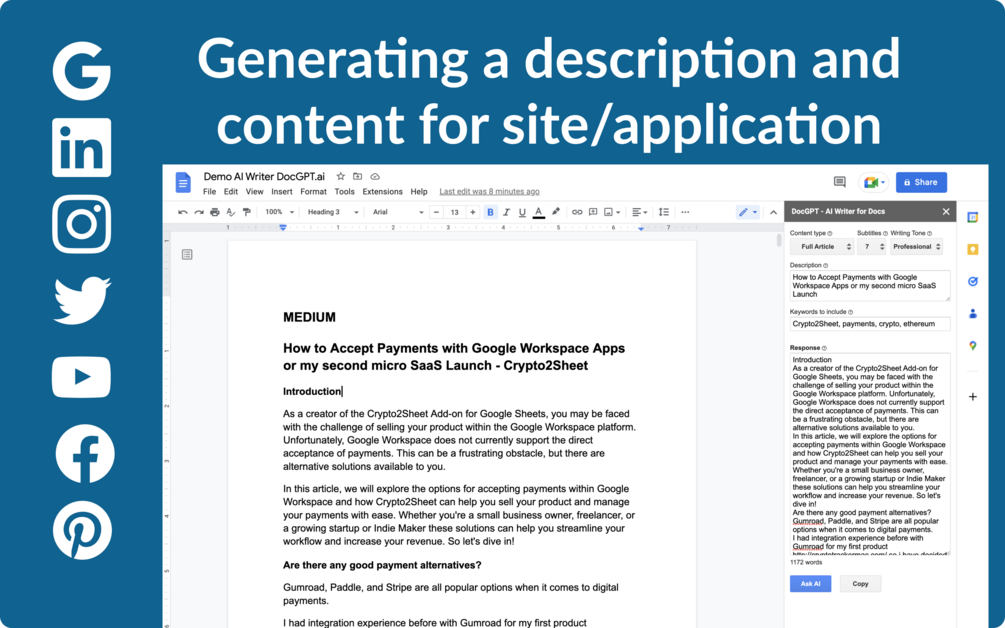Move the document using the folder icon
Image resolution: width=1005 pixels, height=628 pixels.
[x=358, y=176]
